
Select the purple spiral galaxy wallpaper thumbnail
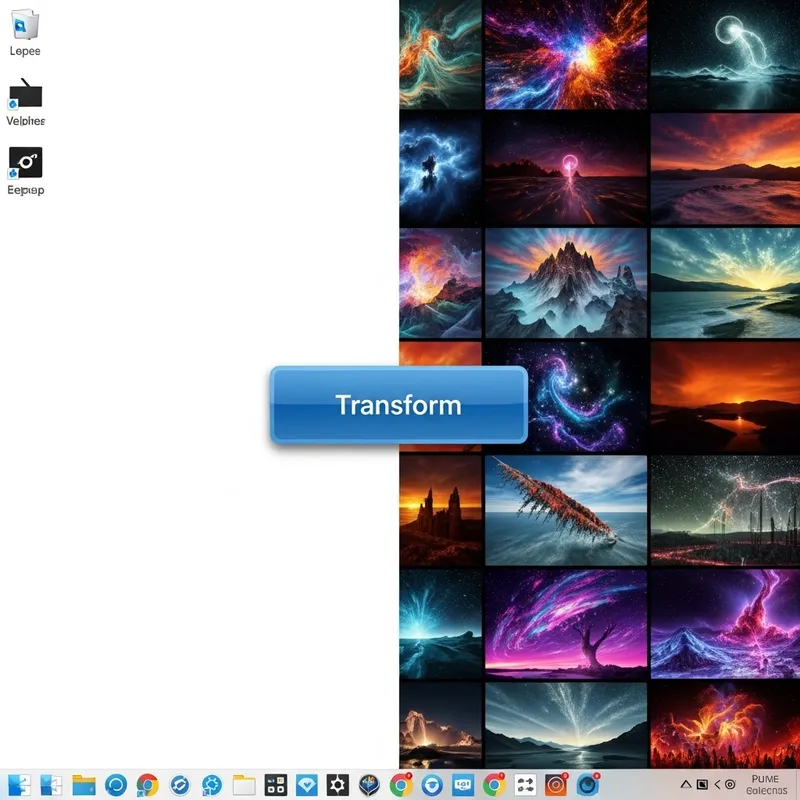click(565, 400)
